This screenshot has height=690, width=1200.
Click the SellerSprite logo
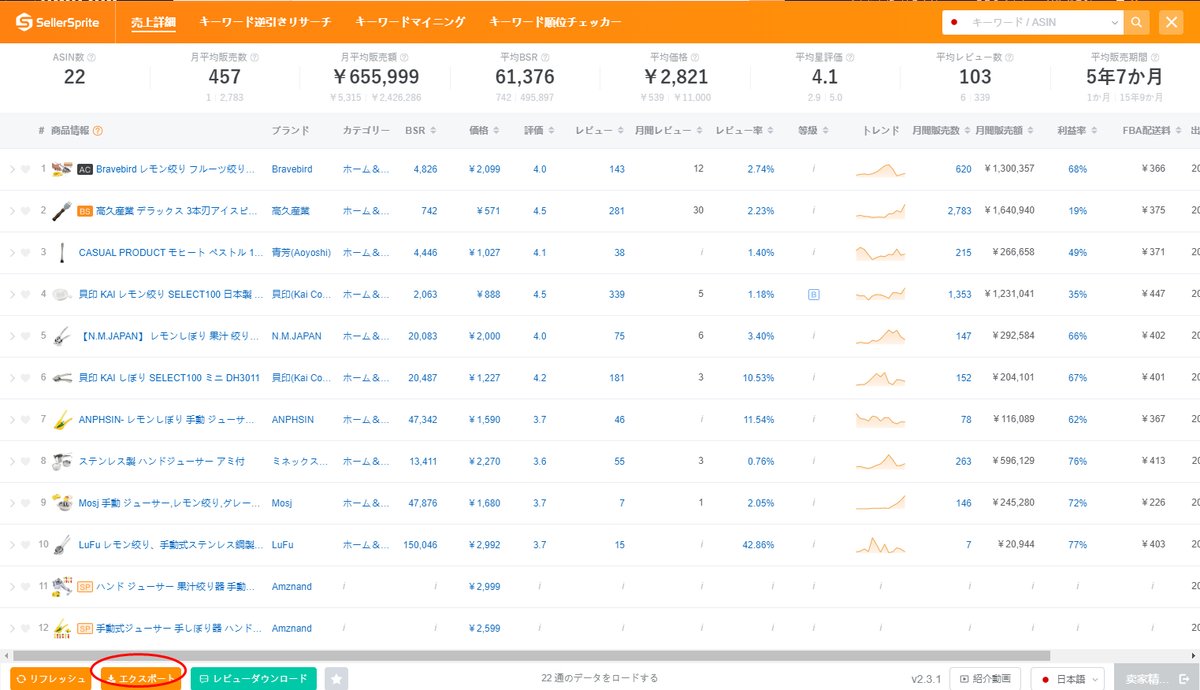[58, 22]
